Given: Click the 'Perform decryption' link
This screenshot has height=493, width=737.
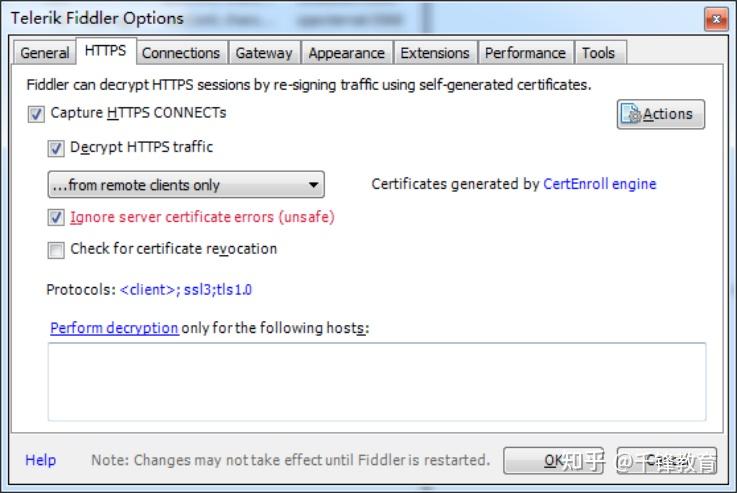Looking at the screenshot, I should [114, 328].
